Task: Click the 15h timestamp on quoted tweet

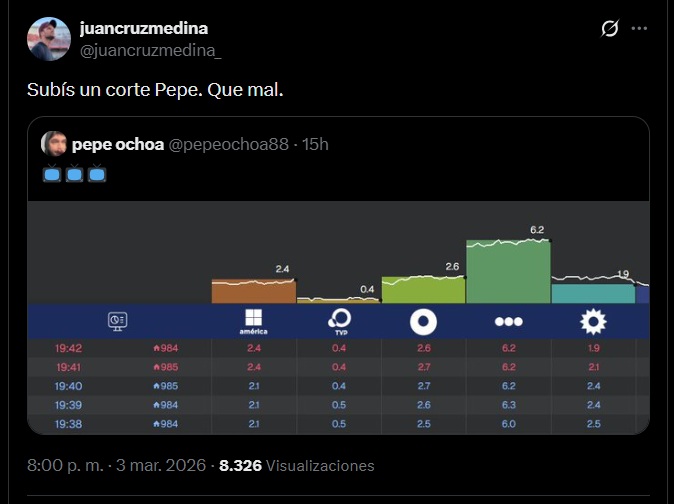Action: [x=315, y=145]
